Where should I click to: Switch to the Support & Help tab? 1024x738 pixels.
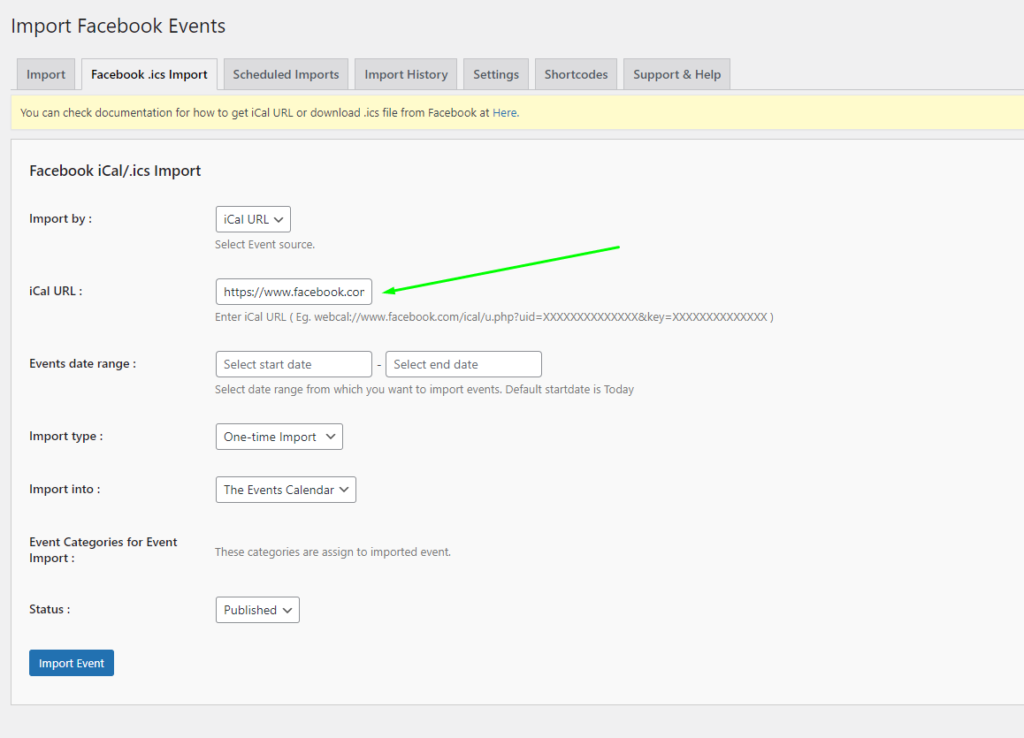676,73
